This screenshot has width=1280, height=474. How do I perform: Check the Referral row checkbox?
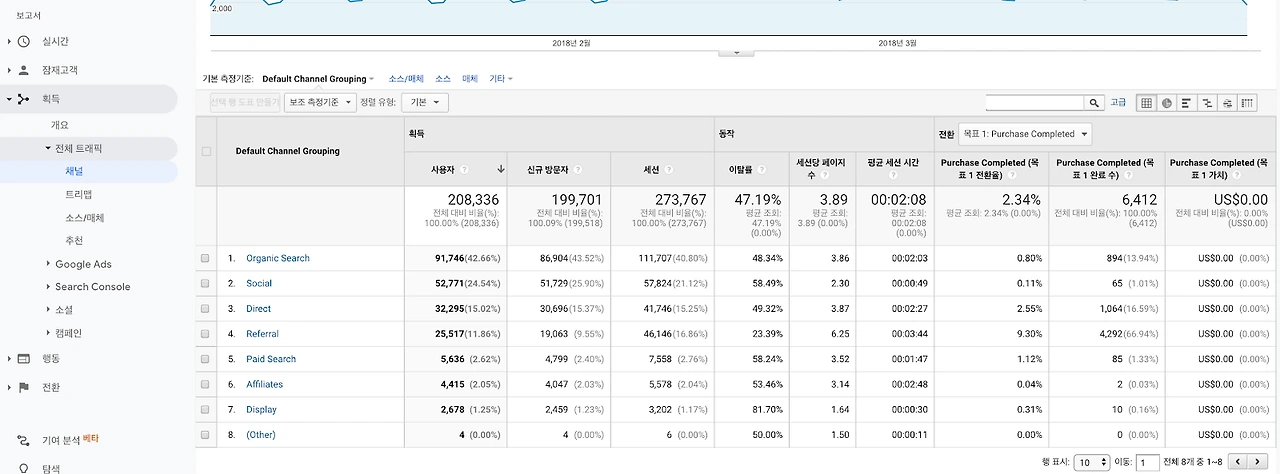click(x=205, y=333)
